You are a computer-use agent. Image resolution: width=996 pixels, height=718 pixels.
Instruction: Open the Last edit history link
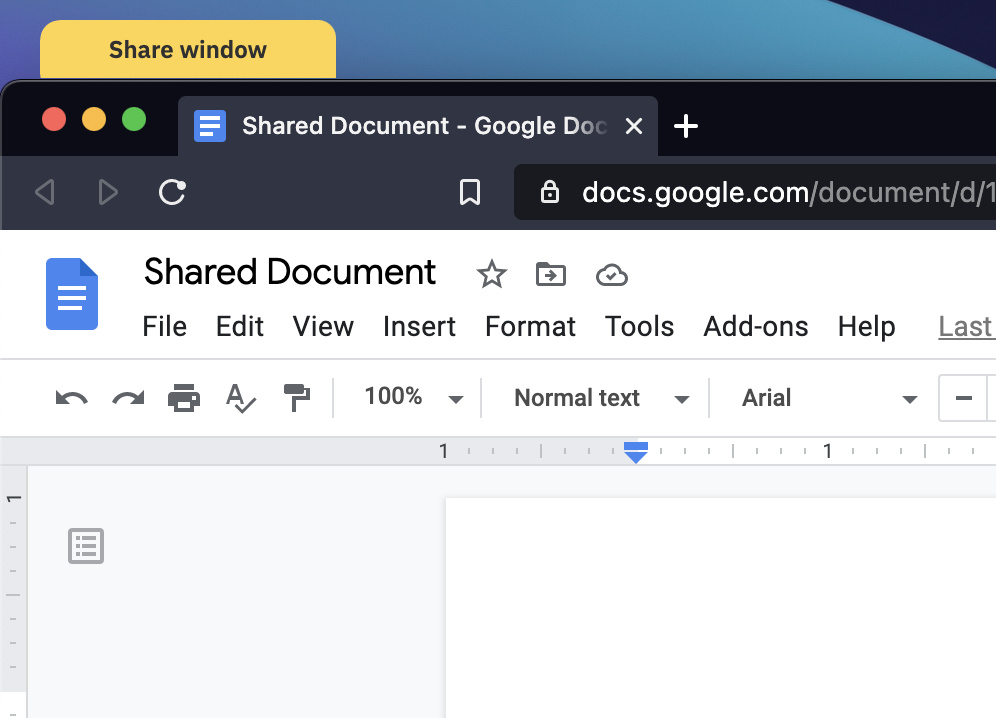[967, 327]
